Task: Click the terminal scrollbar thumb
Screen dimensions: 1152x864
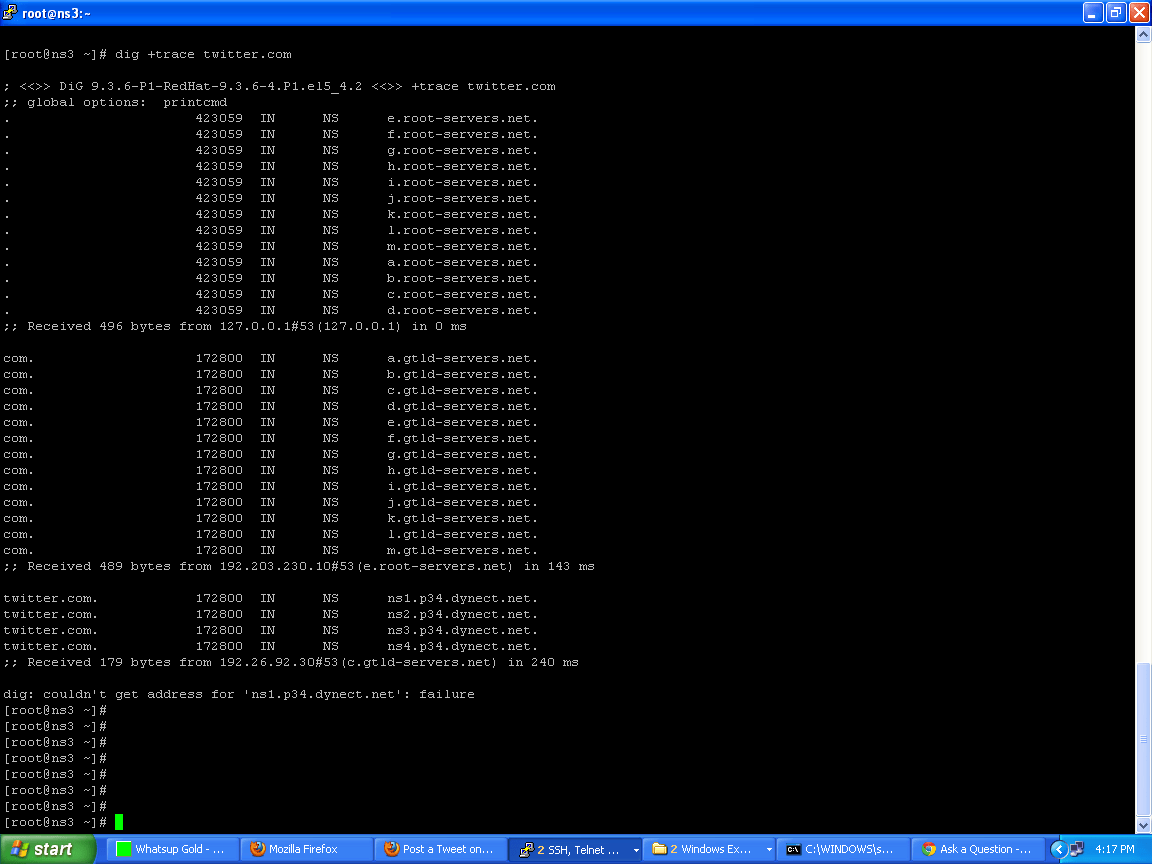Action: click(1143, 738)
